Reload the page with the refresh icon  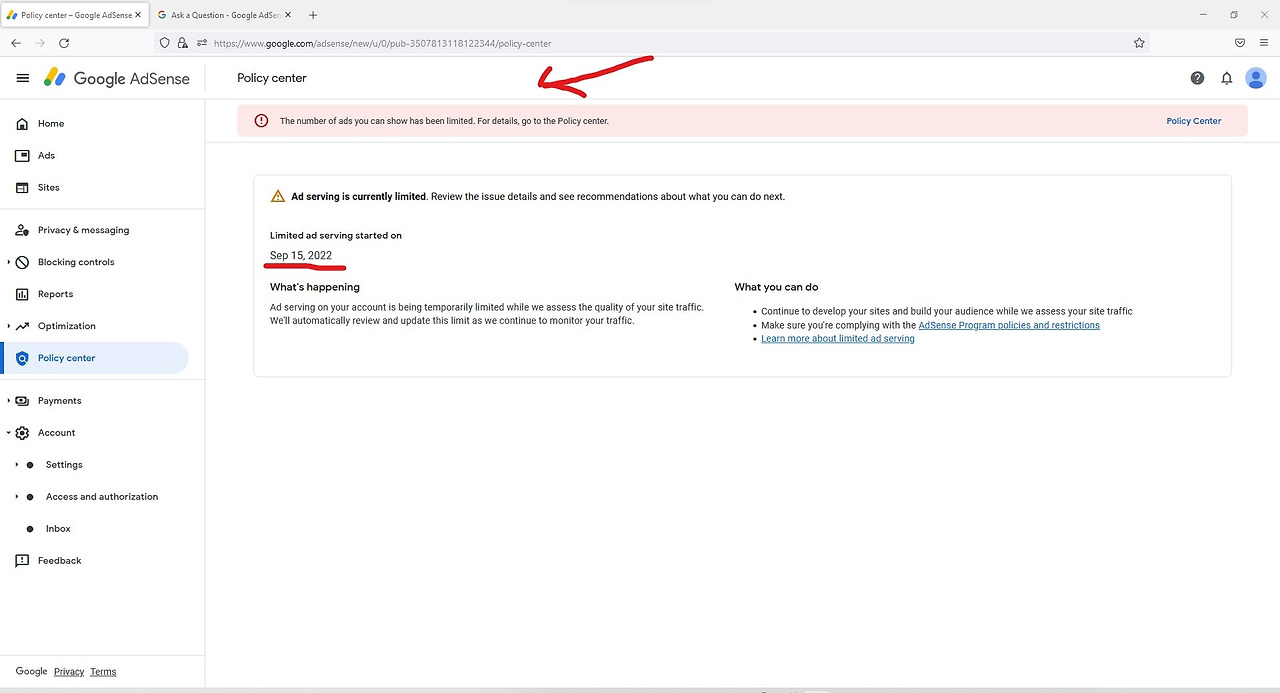pyautogui.click(x=64, y=43)
